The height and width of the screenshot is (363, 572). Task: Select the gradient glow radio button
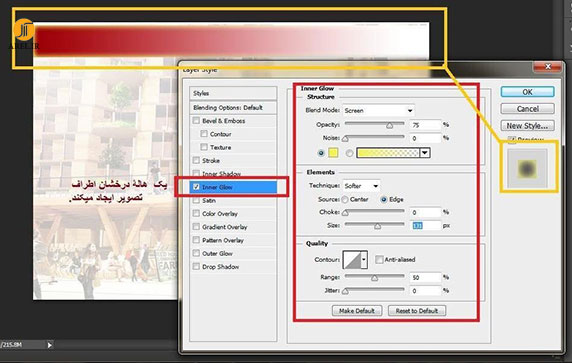(349, 153)
